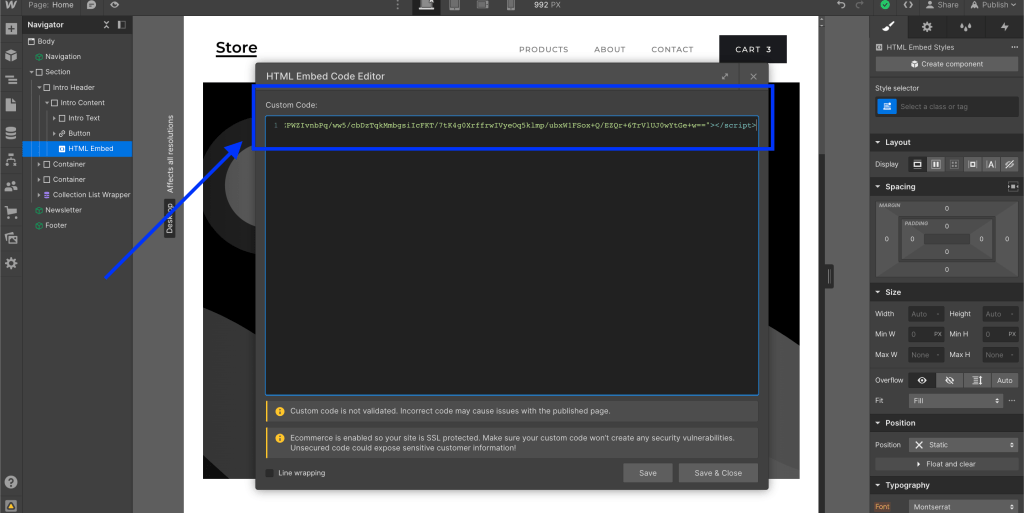Viewport: 1024px width, 513px height.
Task: Click the Webflow W logo menu
Action: click(x=11, y=5)
